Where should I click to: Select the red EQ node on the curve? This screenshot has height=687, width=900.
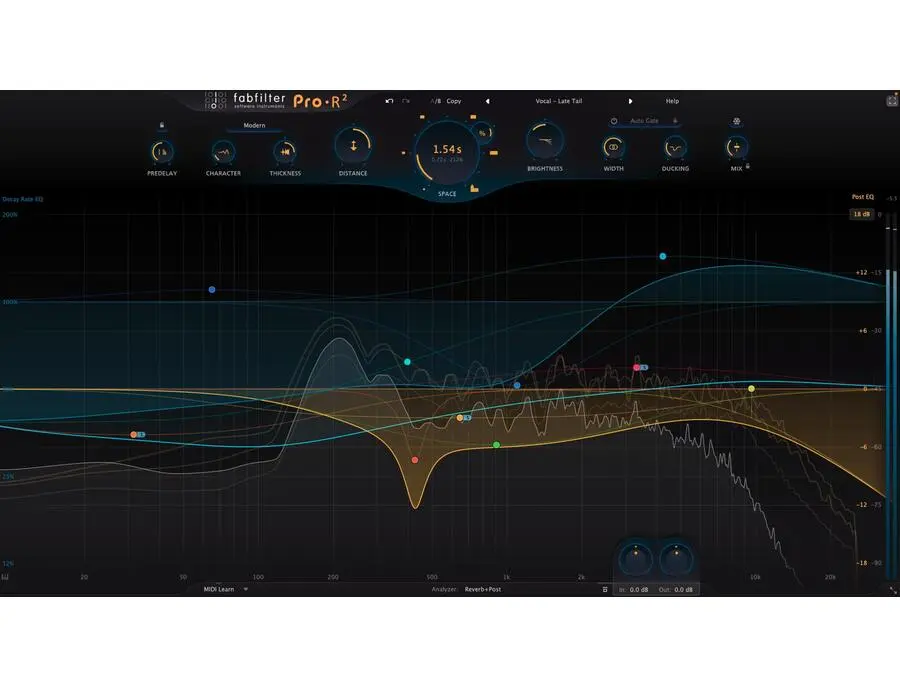pyautogui.click(x=415, y=459)
